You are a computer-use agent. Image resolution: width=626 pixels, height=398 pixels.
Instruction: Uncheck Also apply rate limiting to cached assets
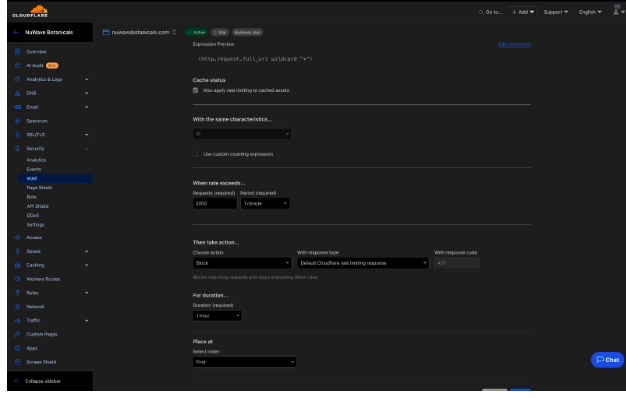pyautogui.click(x=196, y=90)
